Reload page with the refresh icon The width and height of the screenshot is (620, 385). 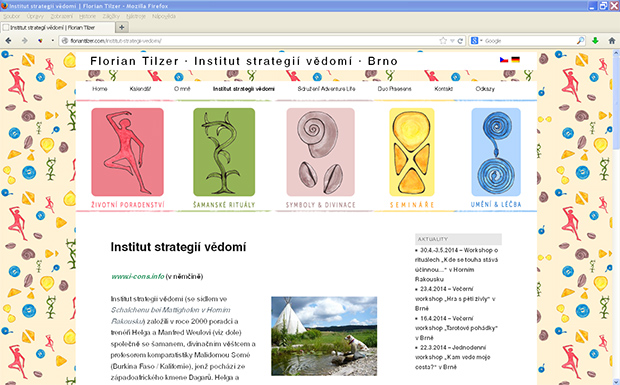coord(460,41)
